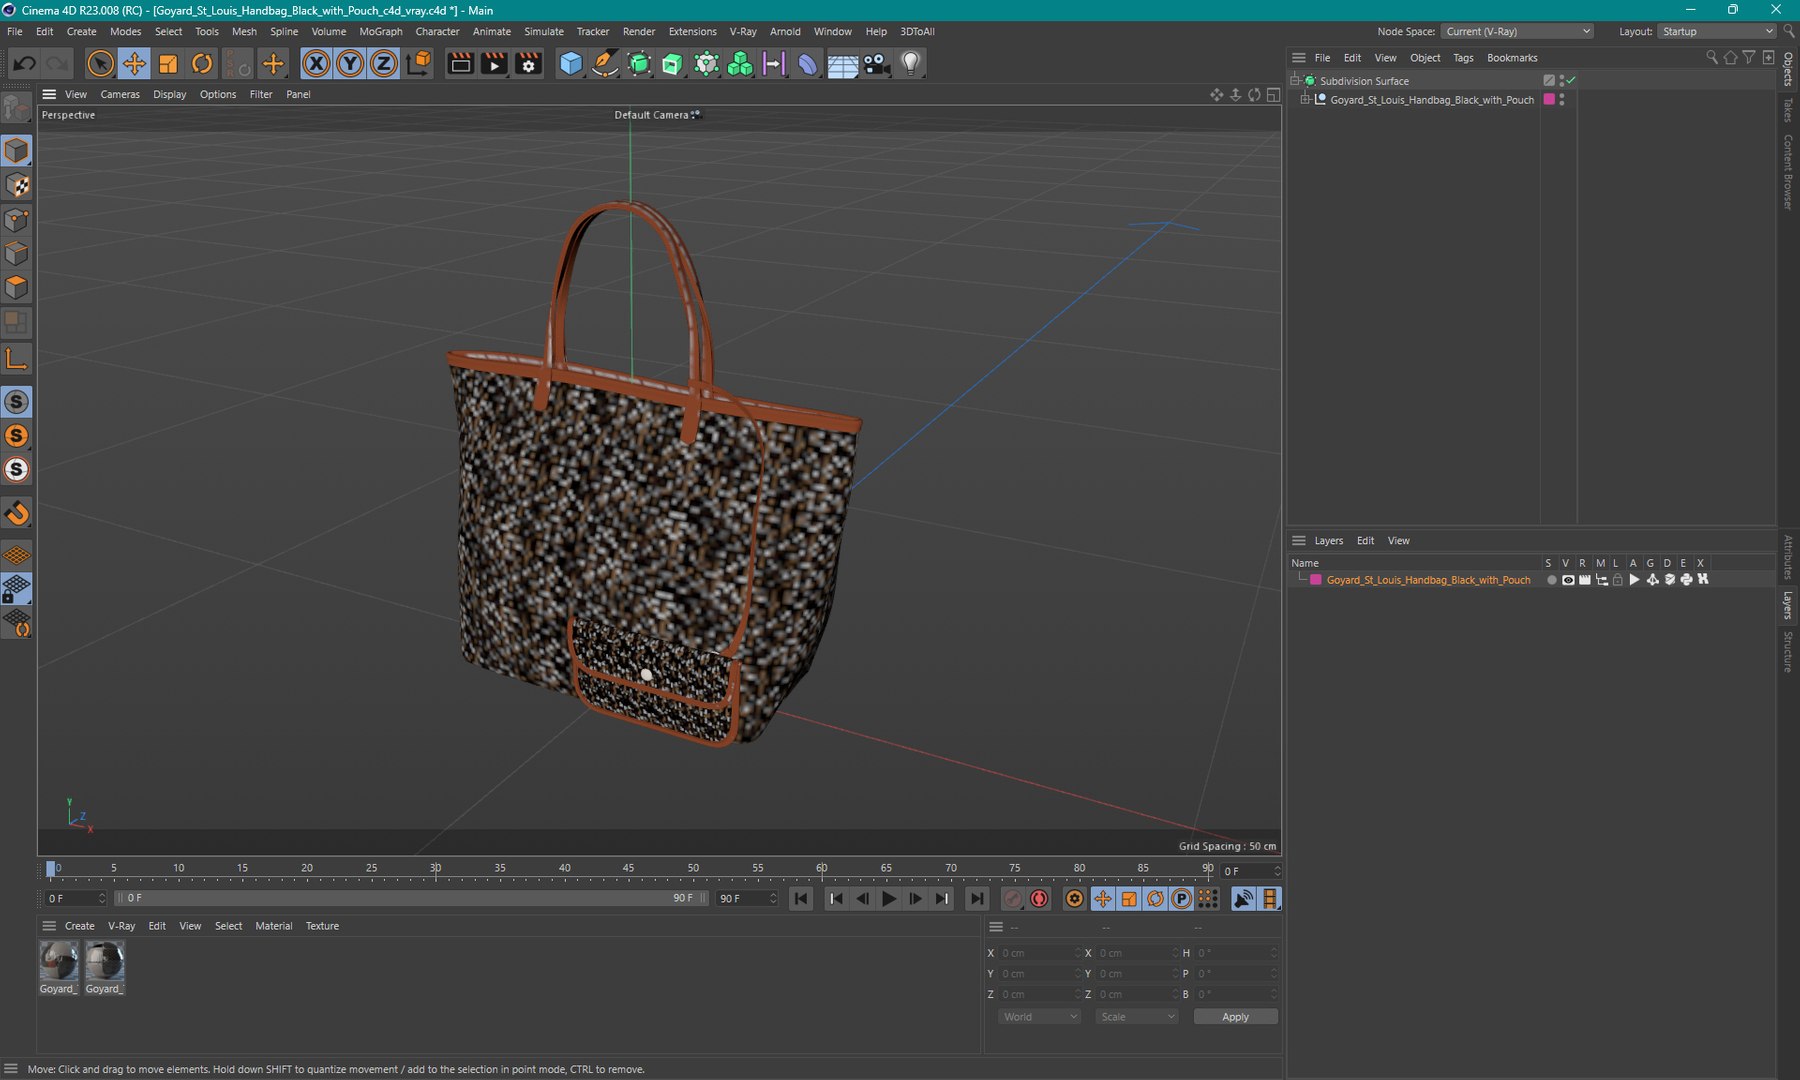This screenshot has width=1800, height=1080.
Task: Play the animation forward
Action: tap(888, 899)
